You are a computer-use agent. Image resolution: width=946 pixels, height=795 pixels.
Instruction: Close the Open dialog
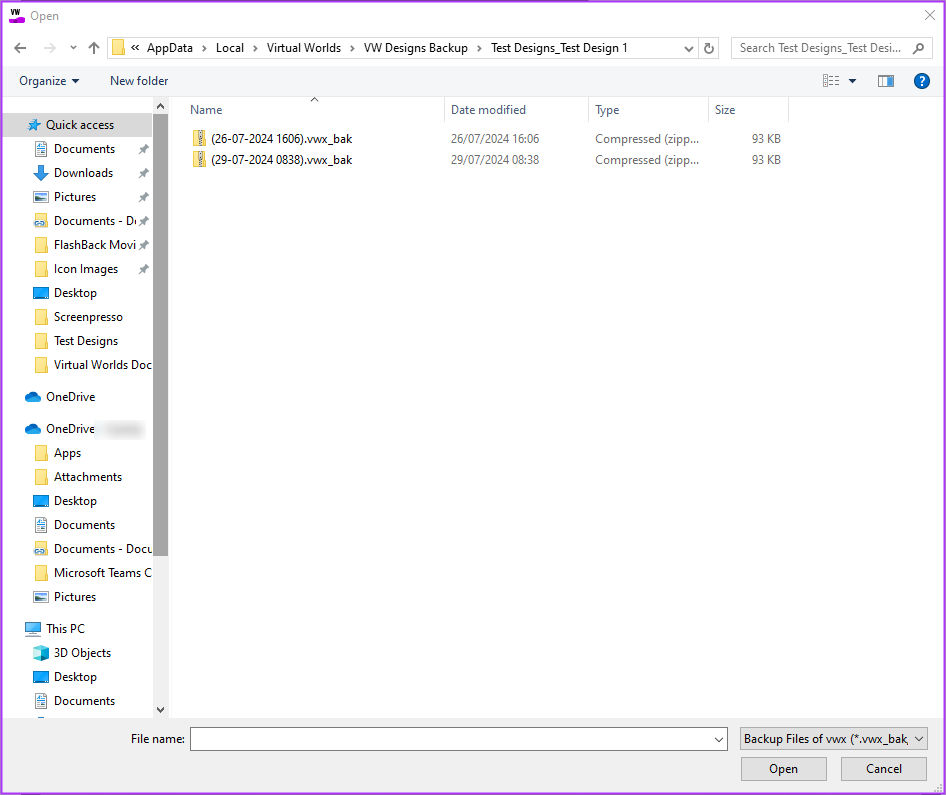click(x=930, y=16)
